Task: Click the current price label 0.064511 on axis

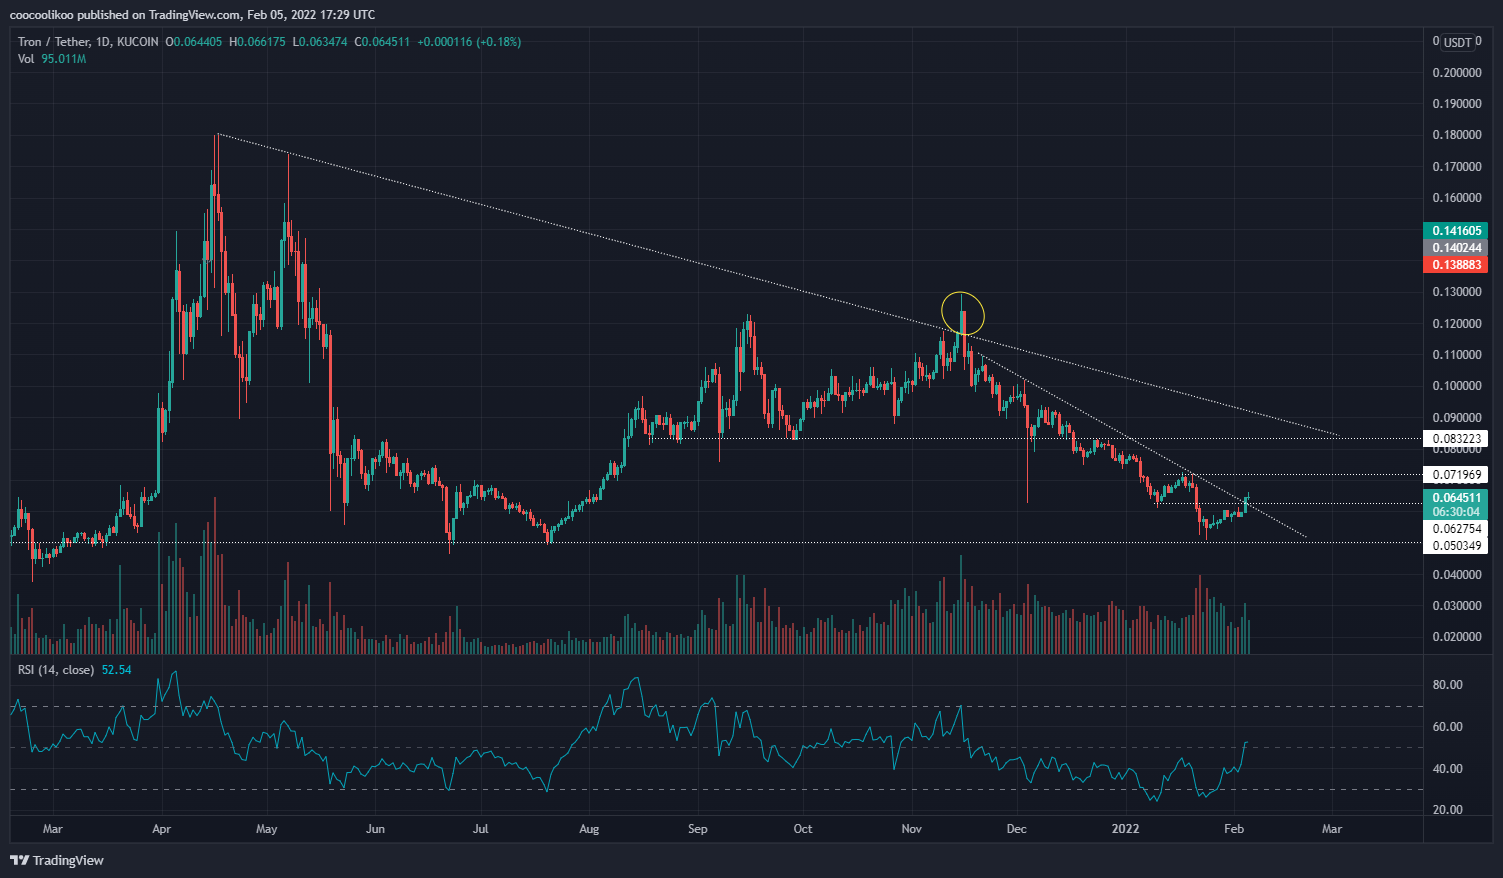Action: pos(1456,497)
